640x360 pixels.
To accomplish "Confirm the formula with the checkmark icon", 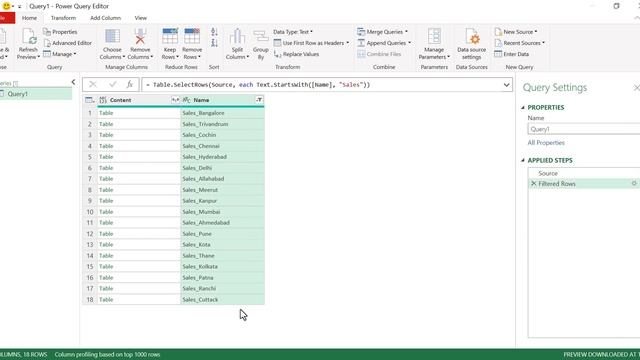I will 112,84.
